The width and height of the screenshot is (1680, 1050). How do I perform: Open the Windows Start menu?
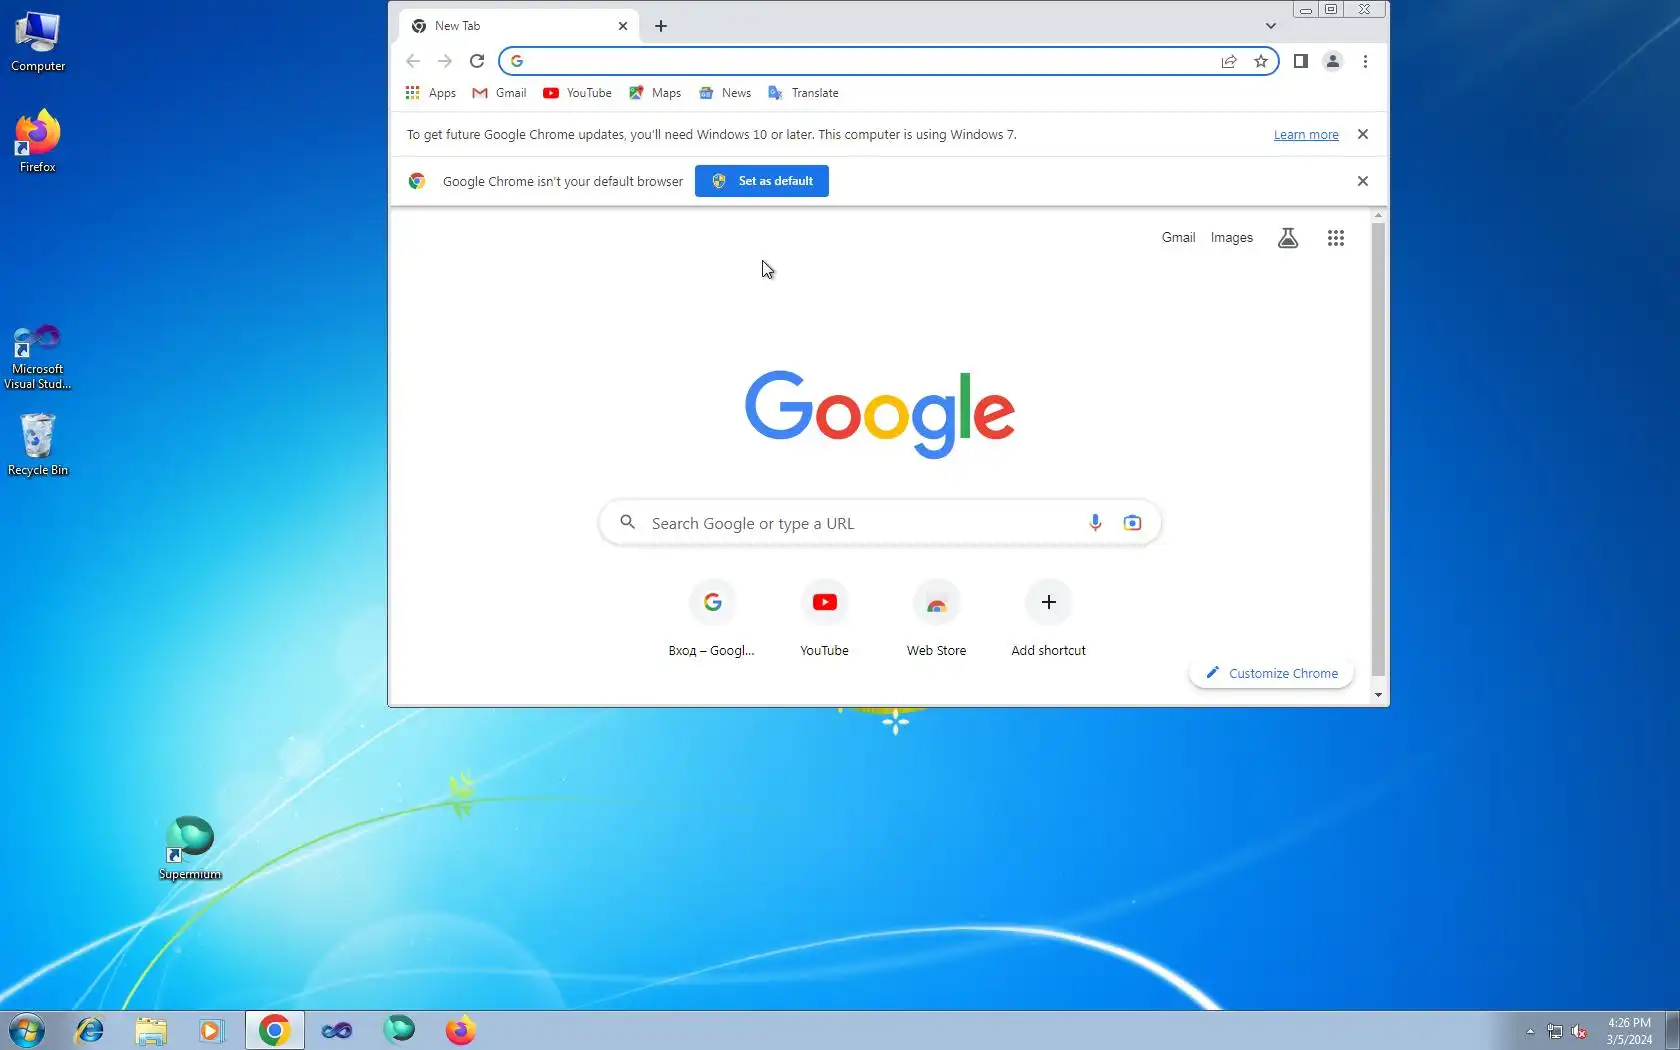[x=27, y=1030]
